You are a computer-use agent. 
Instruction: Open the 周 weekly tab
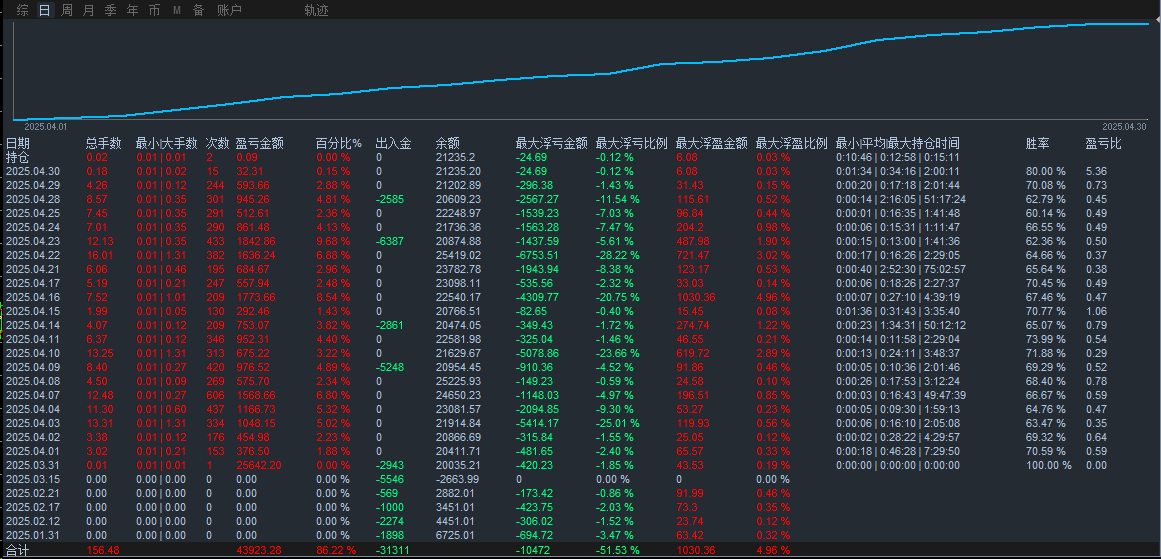[67, 10]
